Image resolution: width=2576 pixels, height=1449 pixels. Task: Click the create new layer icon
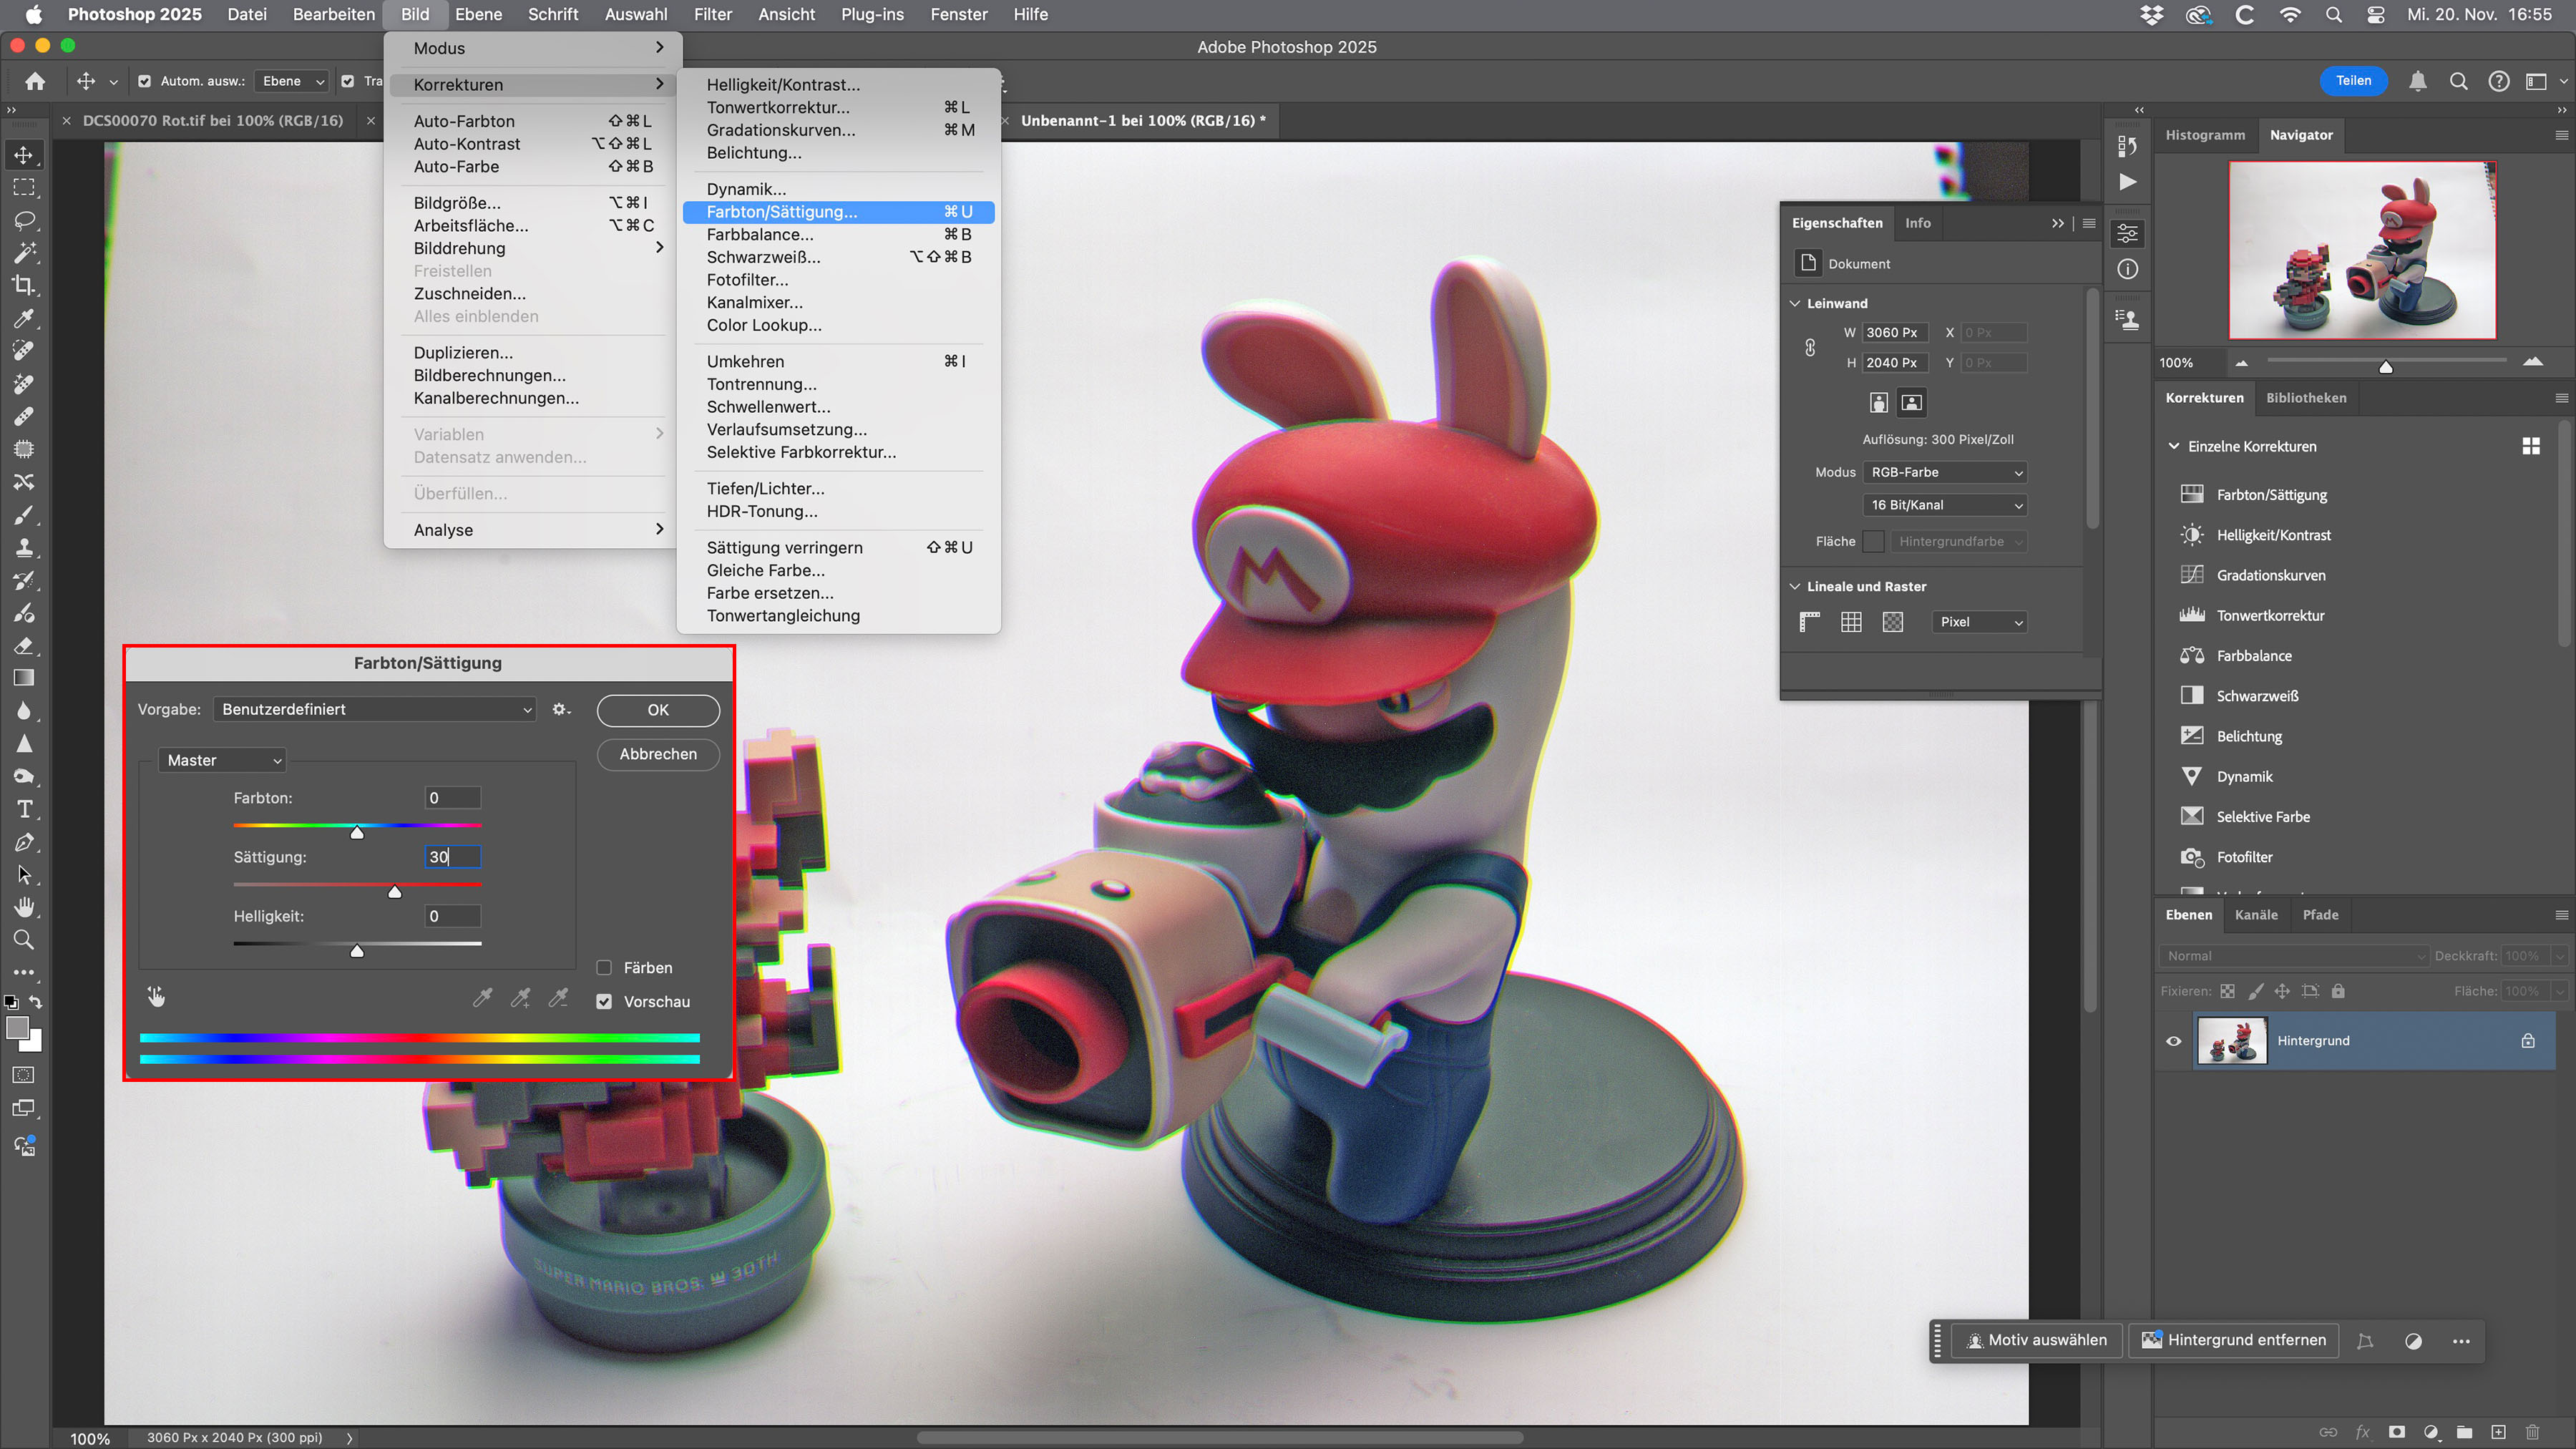tap(2498, 1432)
